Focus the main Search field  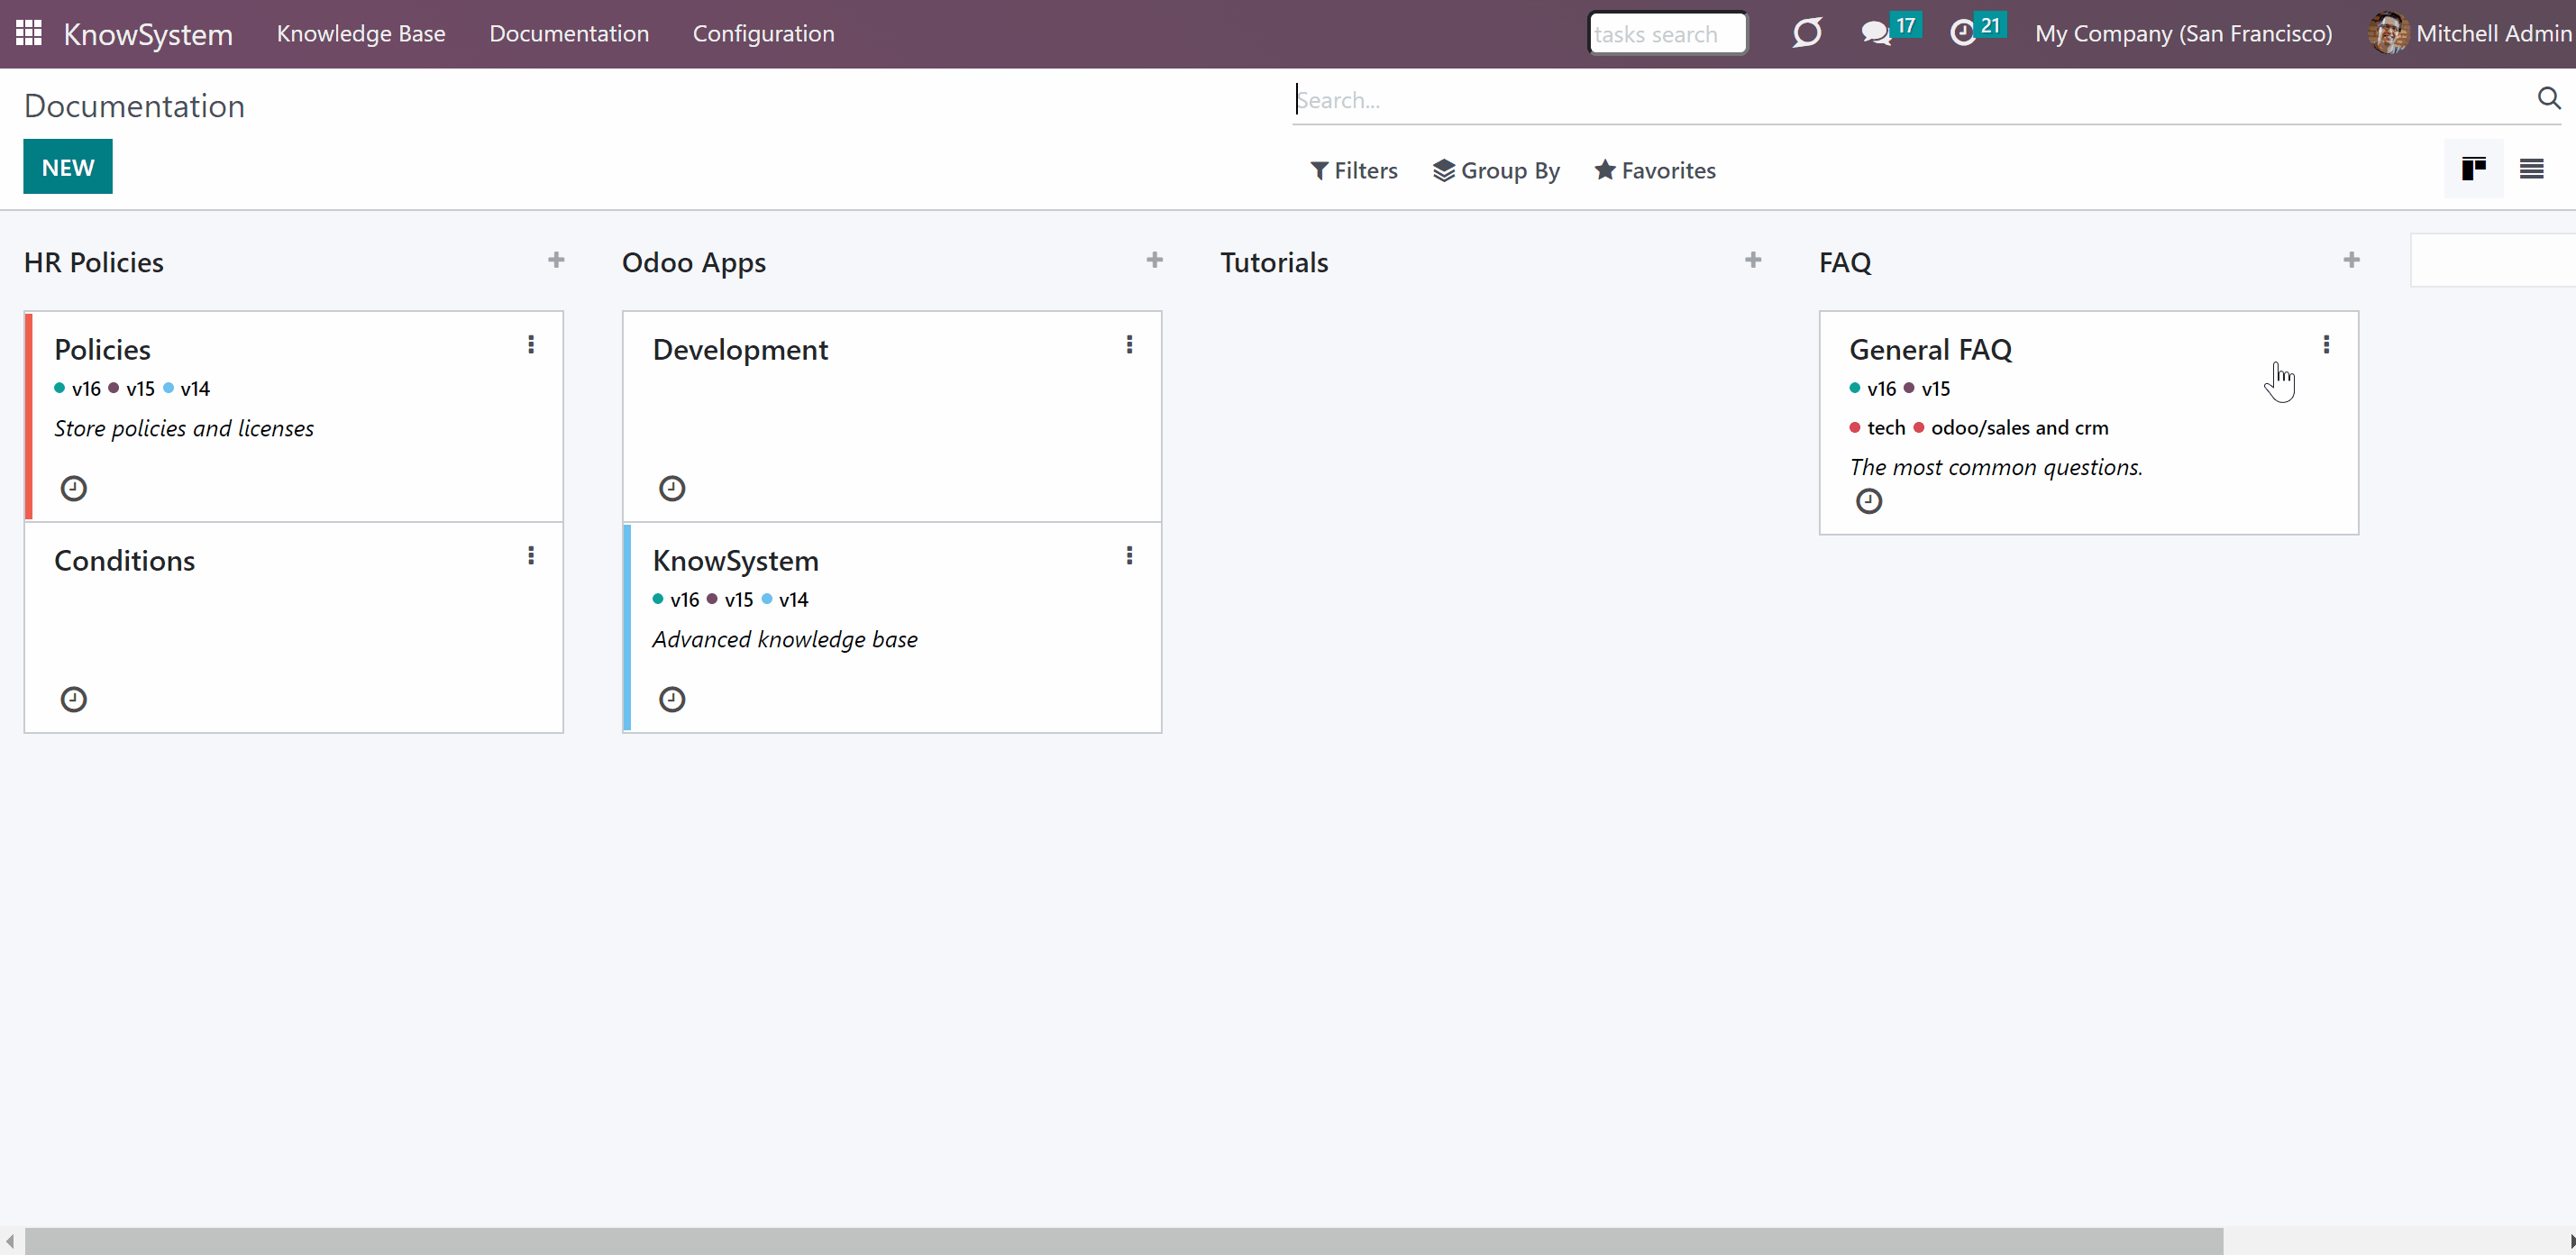click(1910, 100)
